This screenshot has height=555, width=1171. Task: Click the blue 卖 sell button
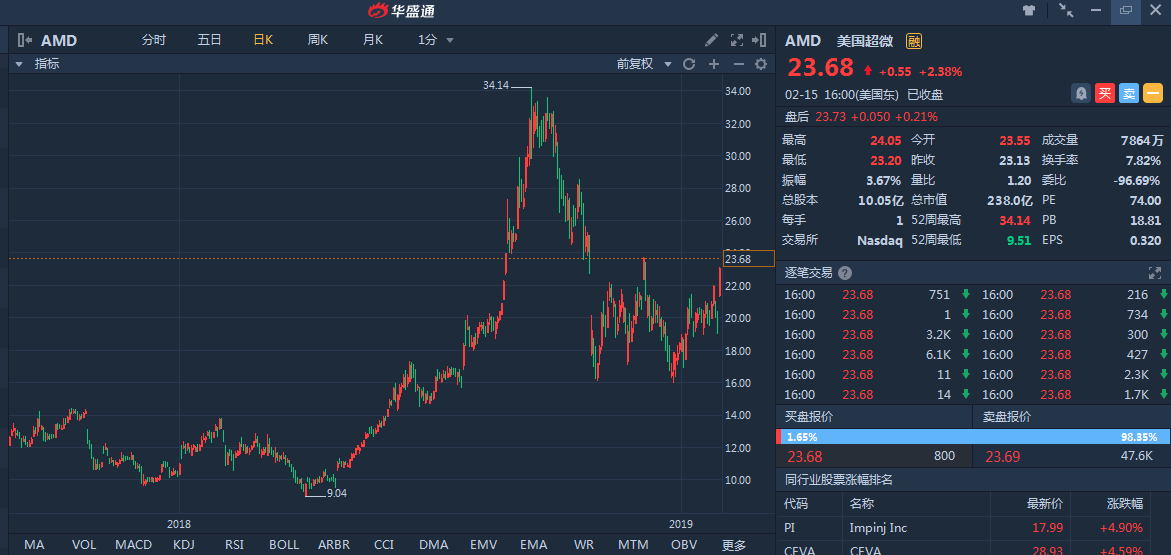1129,93
